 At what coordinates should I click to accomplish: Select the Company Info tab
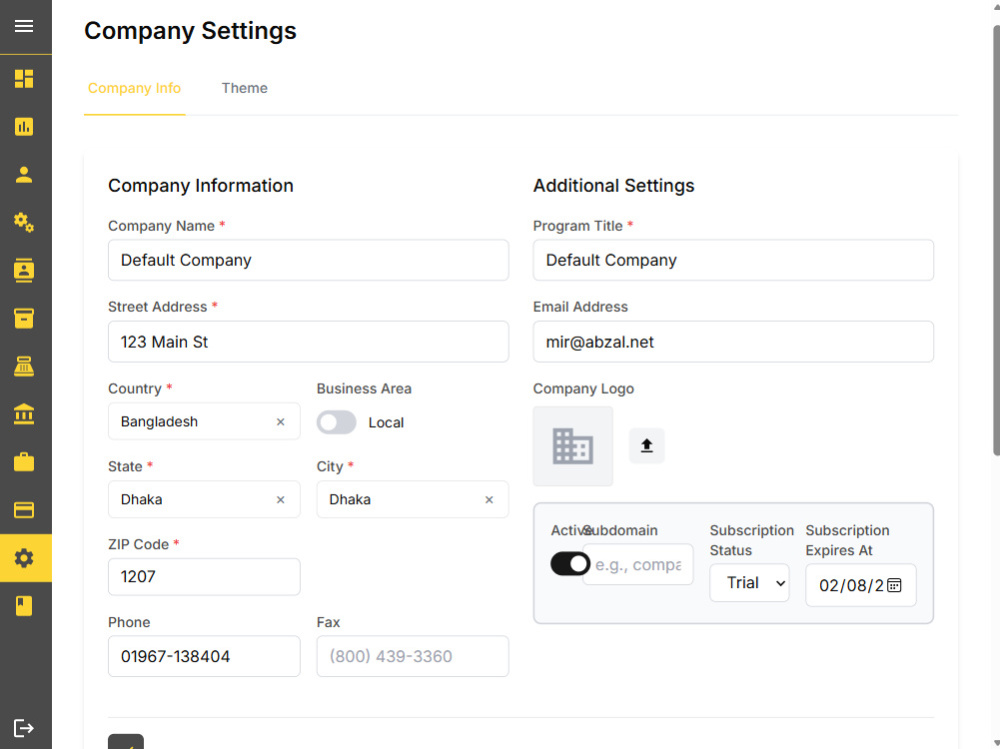[135, 88]
